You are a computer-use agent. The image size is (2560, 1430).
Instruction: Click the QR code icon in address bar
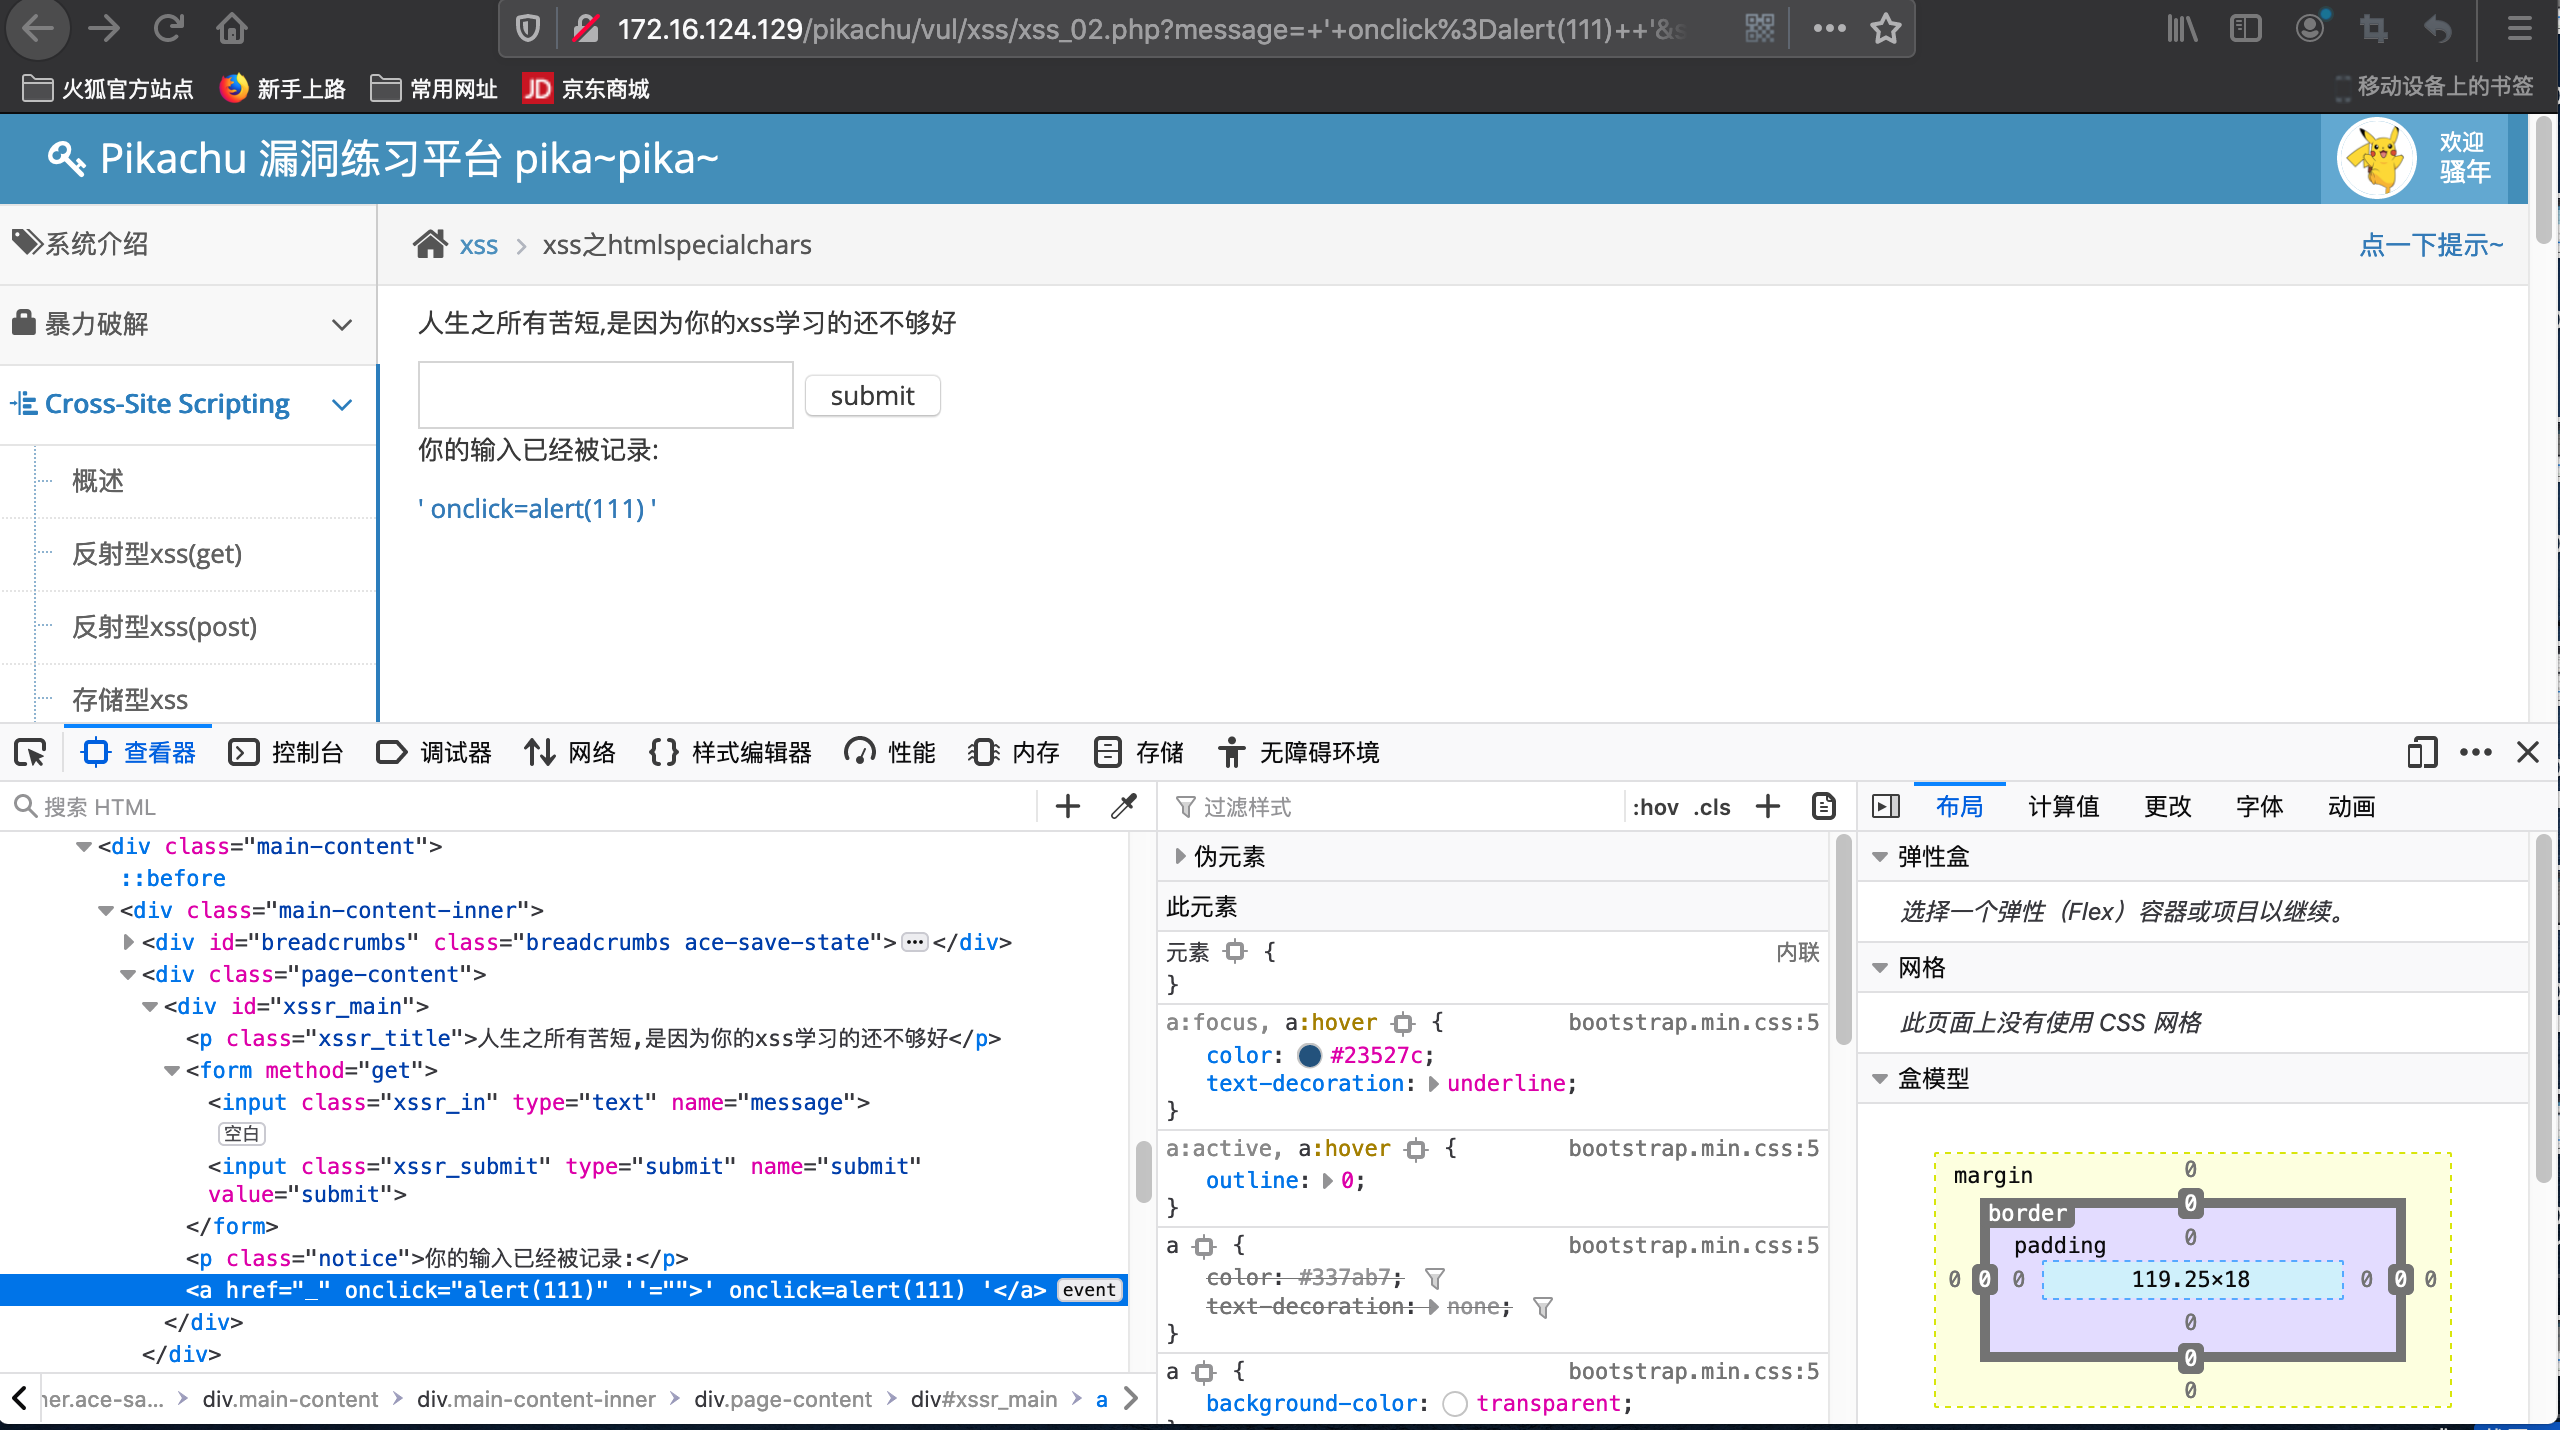tap(1760, 29)
